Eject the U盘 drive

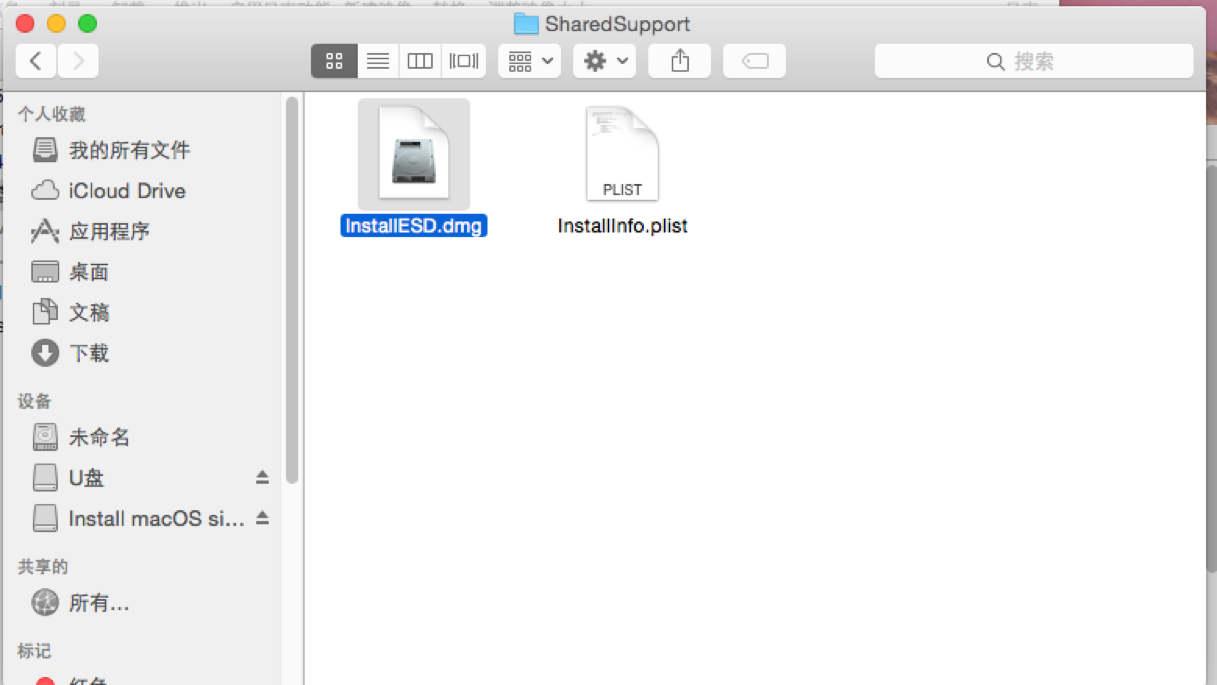click(262, 478)
